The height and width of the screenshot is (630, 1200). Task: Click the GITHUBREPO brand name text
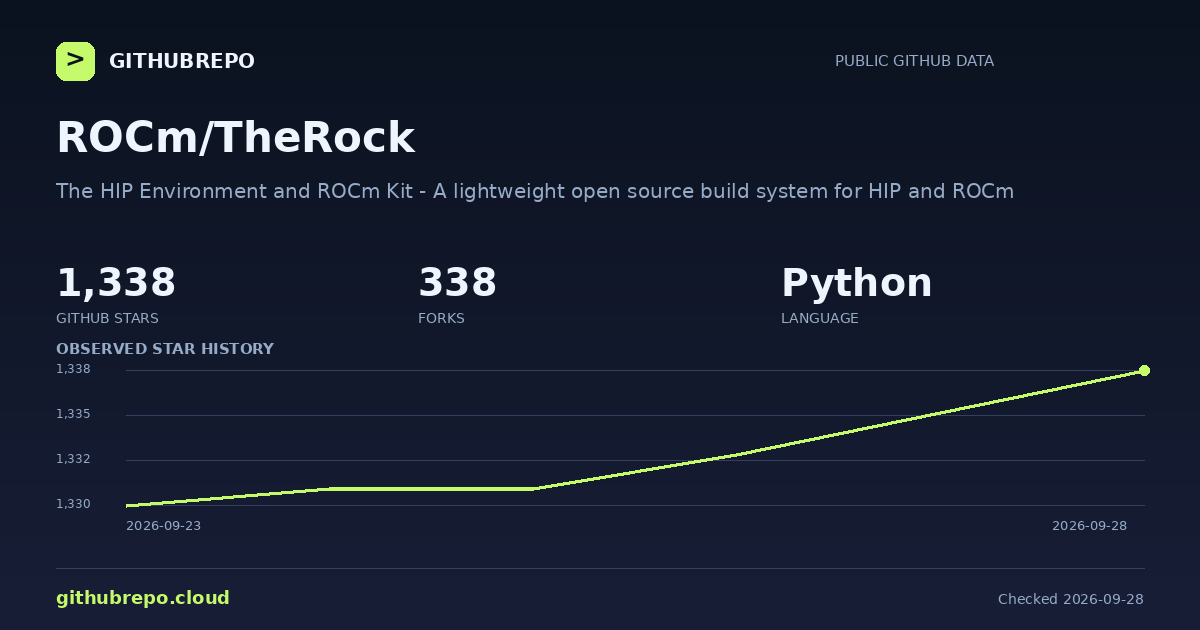point(182,61)
